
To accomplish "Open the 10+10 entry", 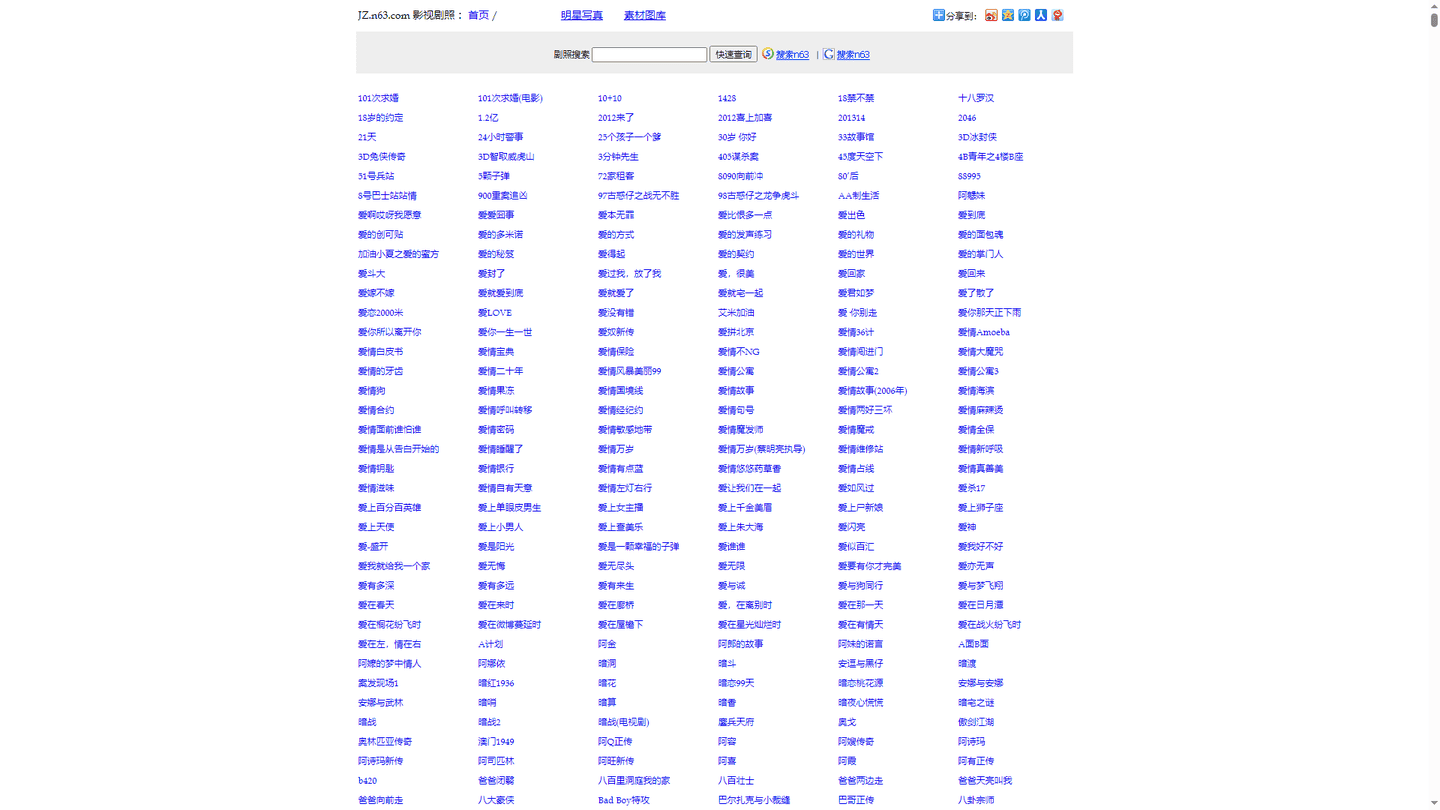I will coord(609,98).
